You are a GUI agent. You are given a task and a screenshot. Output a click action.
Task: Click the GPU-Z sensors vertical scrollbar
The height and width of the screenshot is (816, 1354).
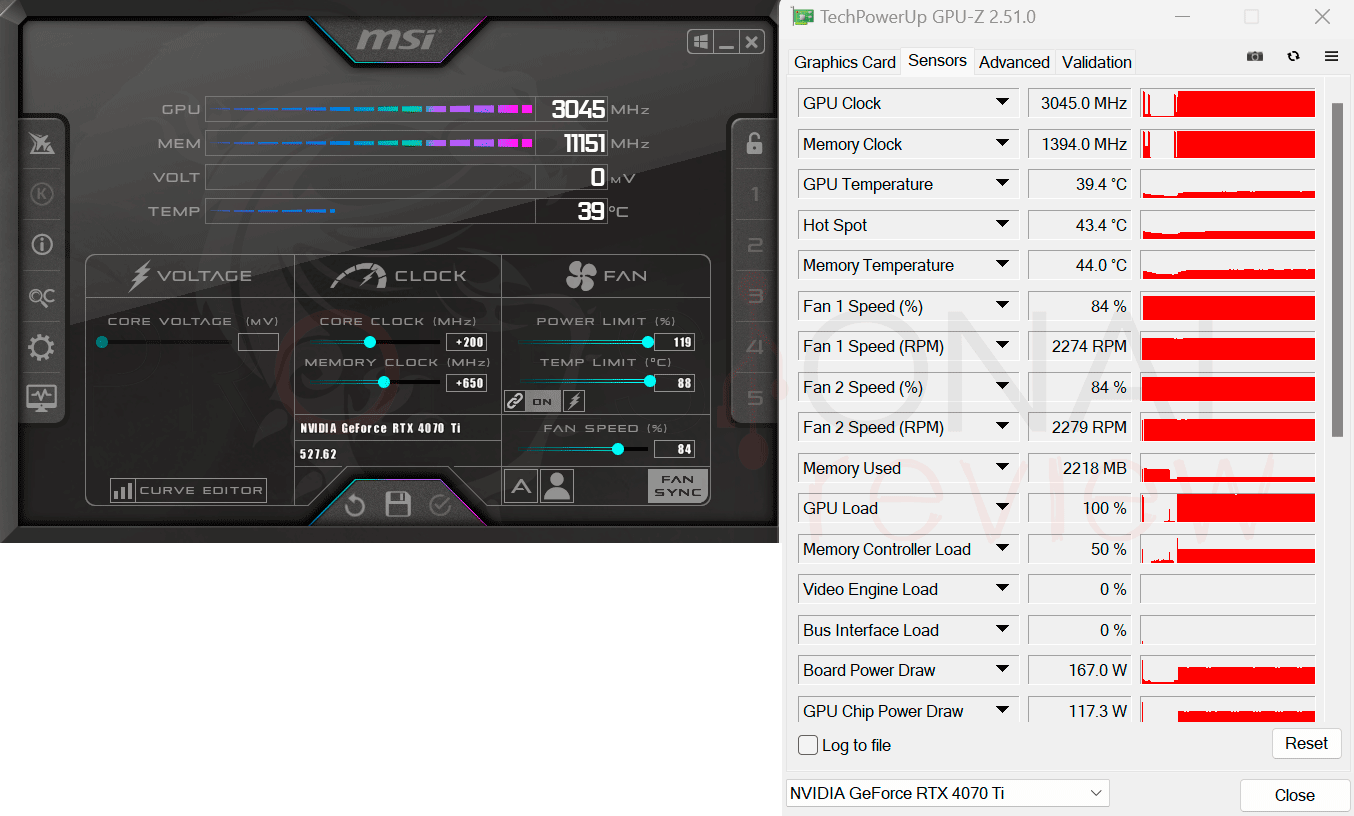(1337, 270)
